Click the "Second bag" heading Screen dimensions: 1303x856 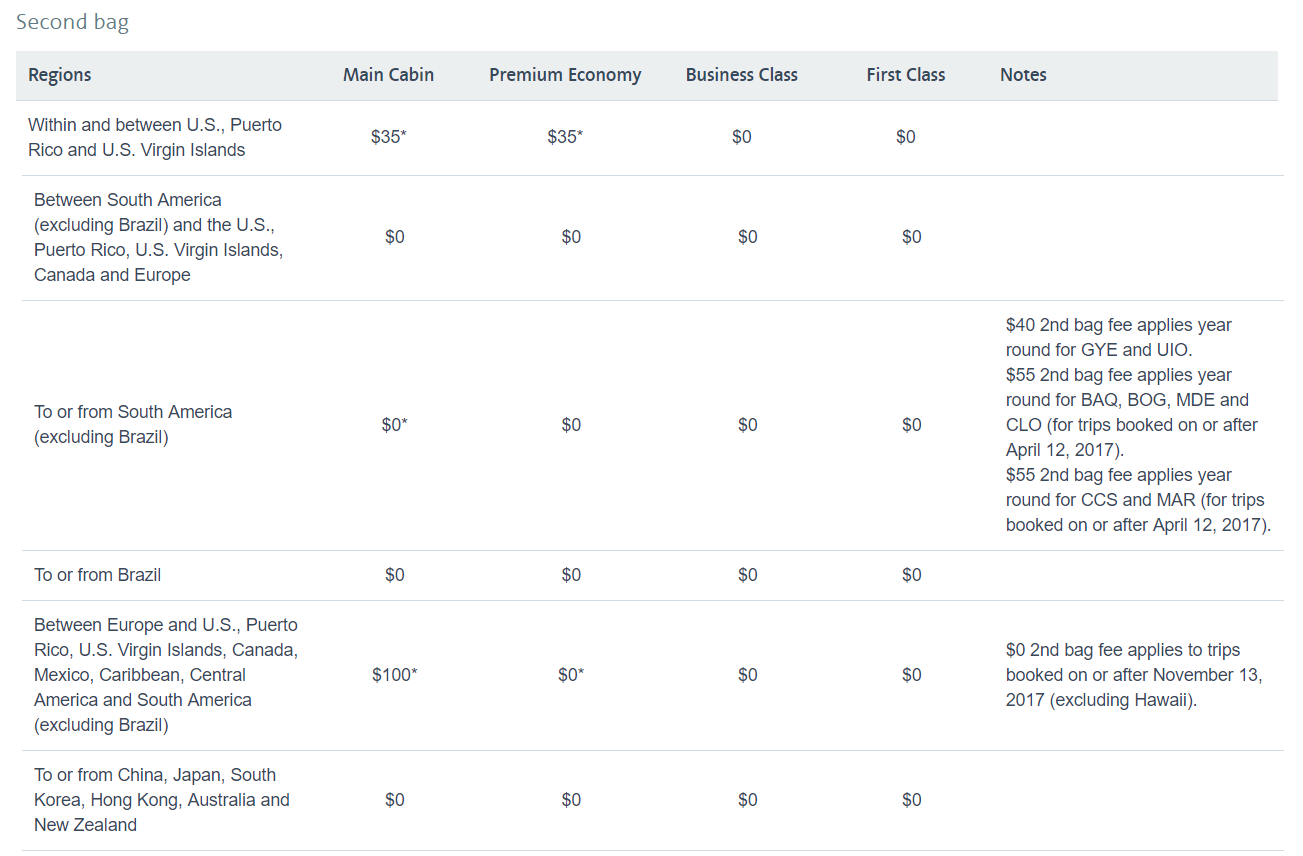(x=72, y=22)
